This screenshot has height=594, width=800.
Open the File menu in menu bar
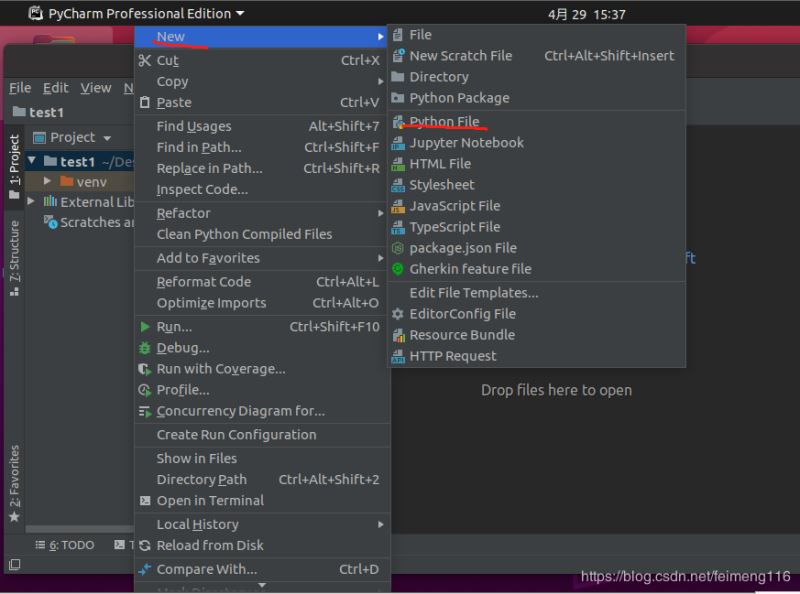click(x=20, y=88)
